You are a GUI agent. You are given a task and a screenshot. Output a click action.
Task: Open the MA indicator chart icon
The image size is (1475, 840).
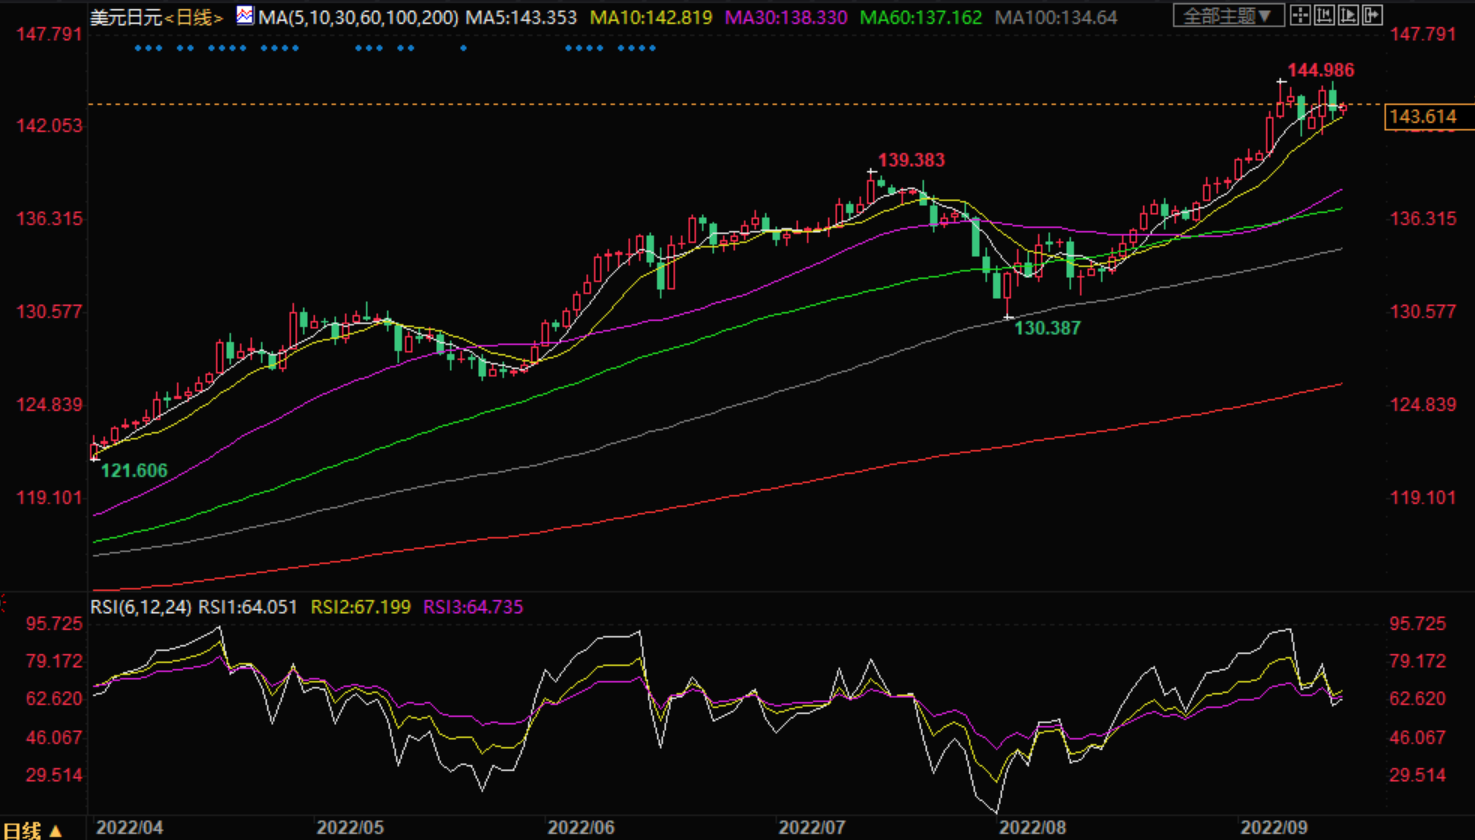point(245,15)
